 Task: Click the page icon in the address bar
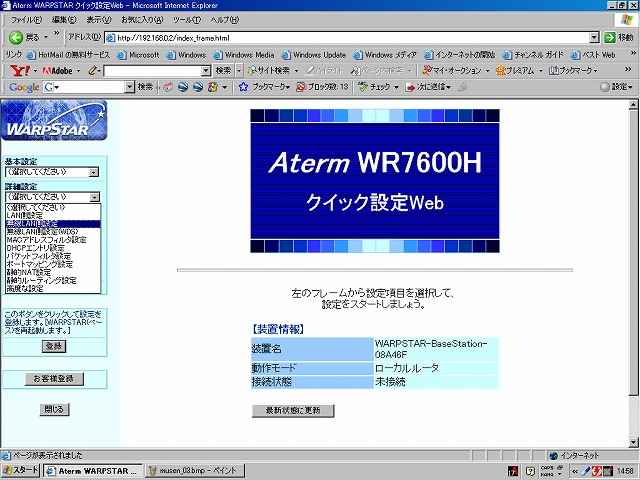click(110, 38)
